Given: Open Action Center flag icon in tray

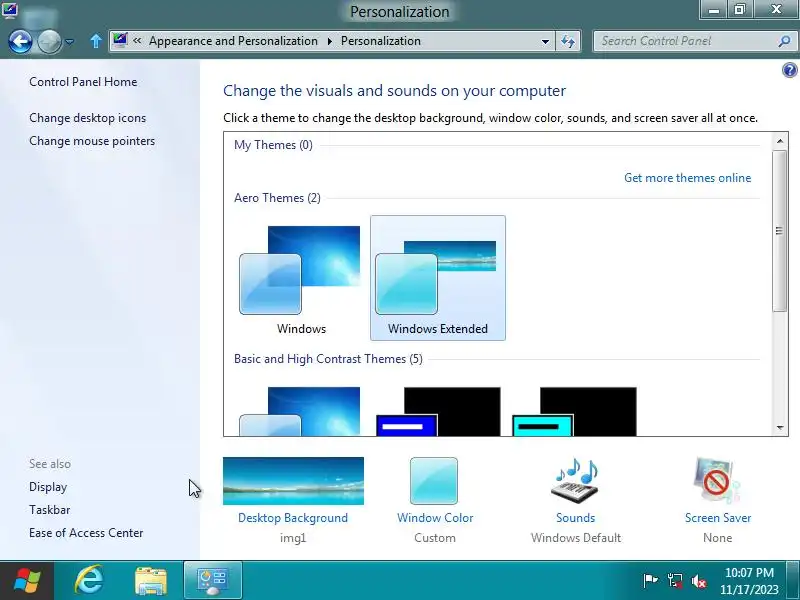Looking at the screenshot, I should point(650,581).
